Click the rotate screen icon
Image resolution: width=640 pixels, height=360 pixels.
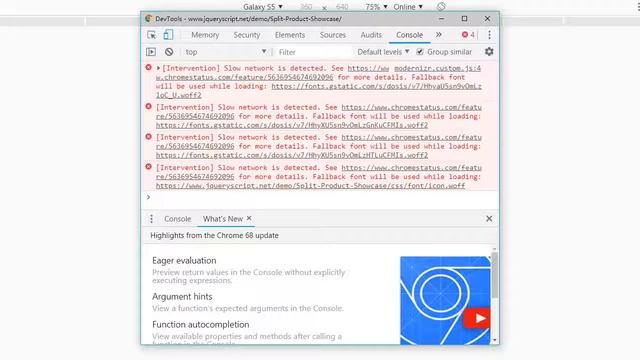(x=441, y=7)
